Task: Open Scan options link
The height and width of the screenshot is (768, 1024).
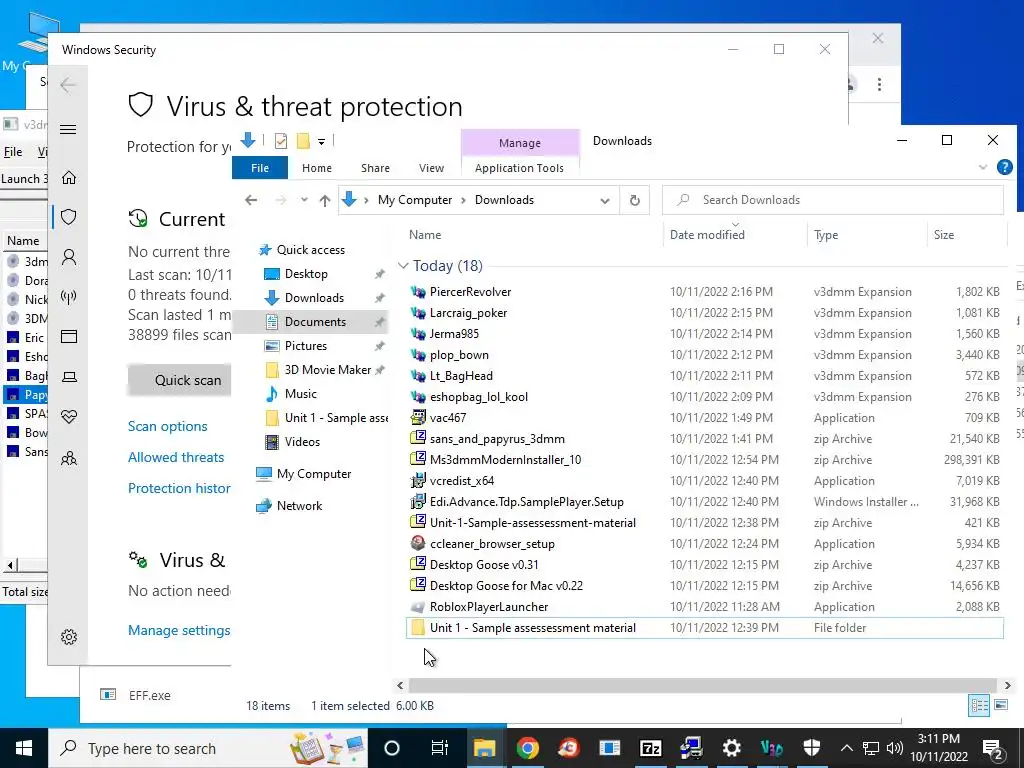Action: (x=168, y=426)
